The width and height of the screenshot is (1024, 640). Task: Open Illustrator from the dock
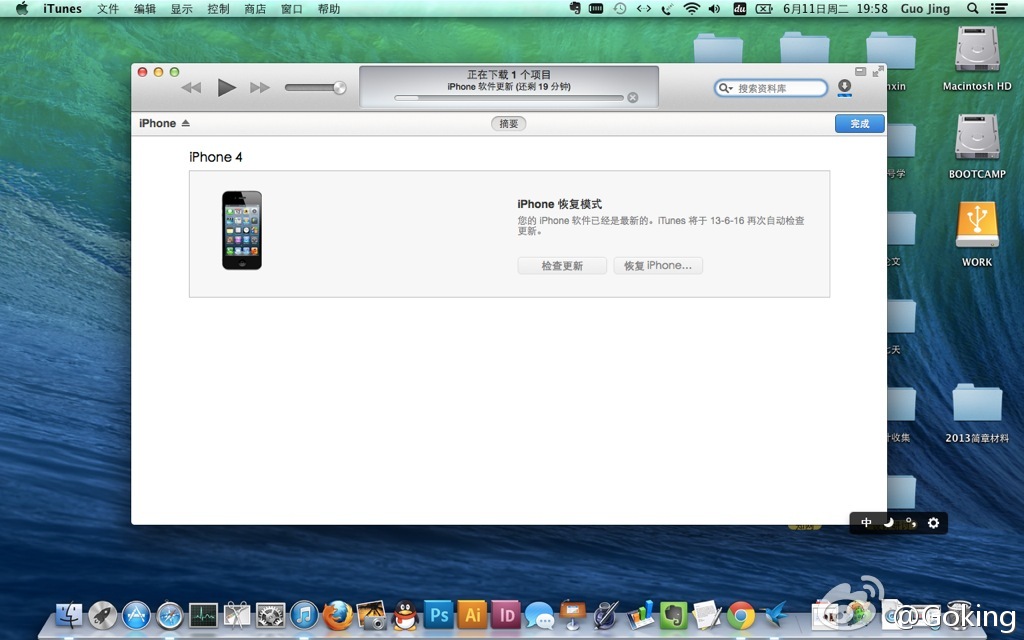472,615
